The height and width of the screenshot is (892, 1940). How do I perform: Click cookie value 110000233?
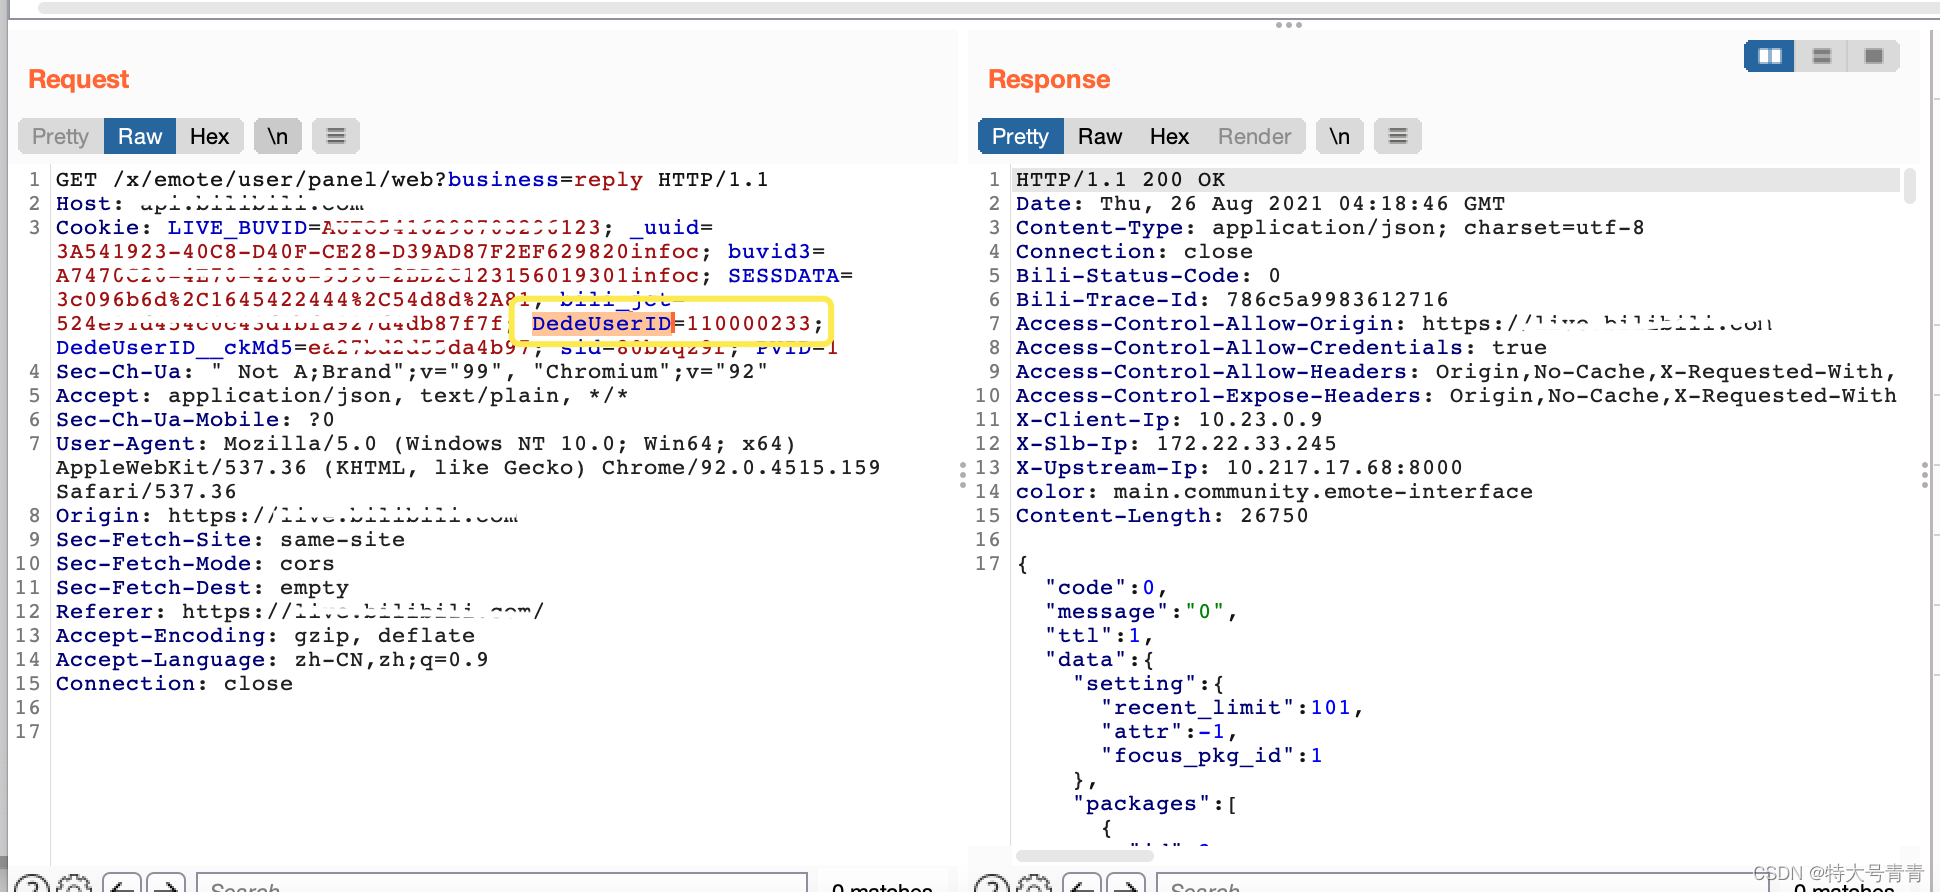tap(749, 323)
